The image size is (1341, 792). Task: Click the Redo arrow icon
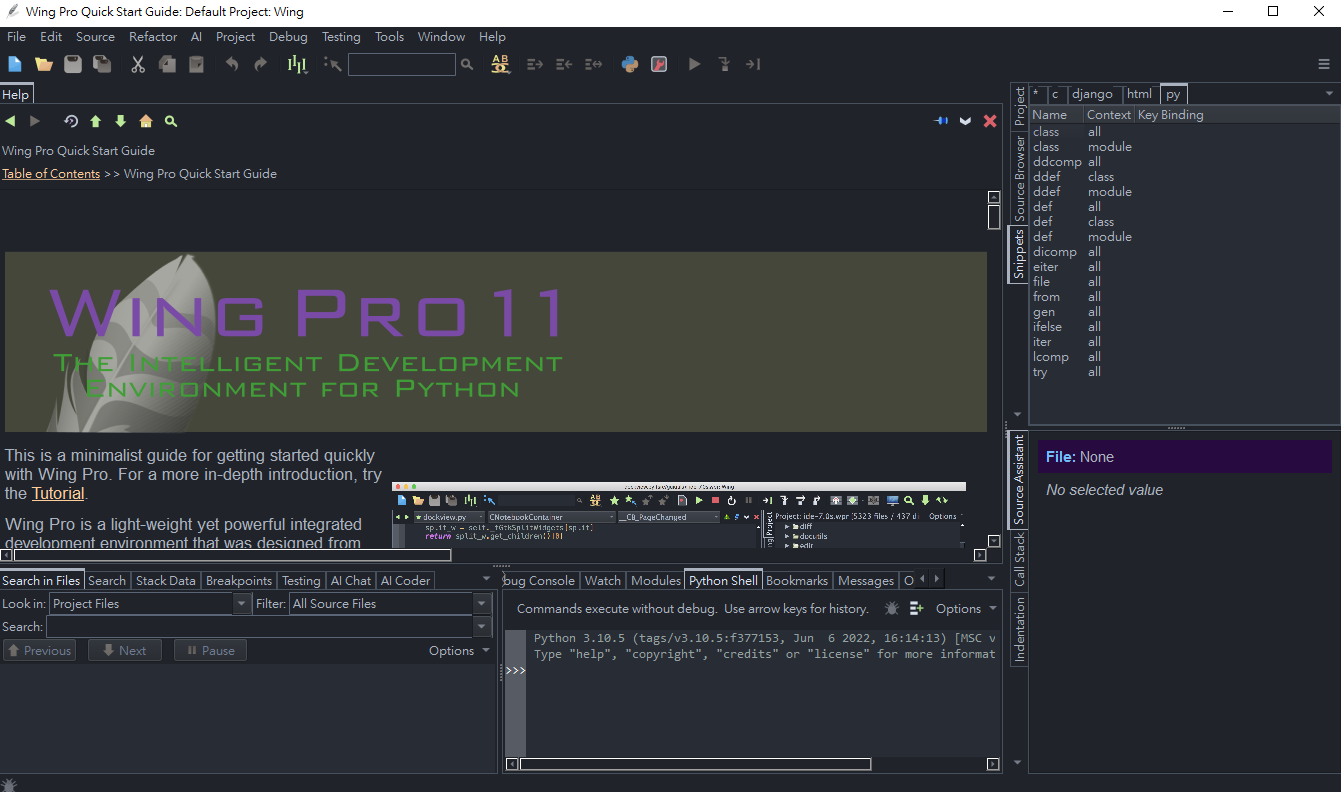click(x=261, y=64)
